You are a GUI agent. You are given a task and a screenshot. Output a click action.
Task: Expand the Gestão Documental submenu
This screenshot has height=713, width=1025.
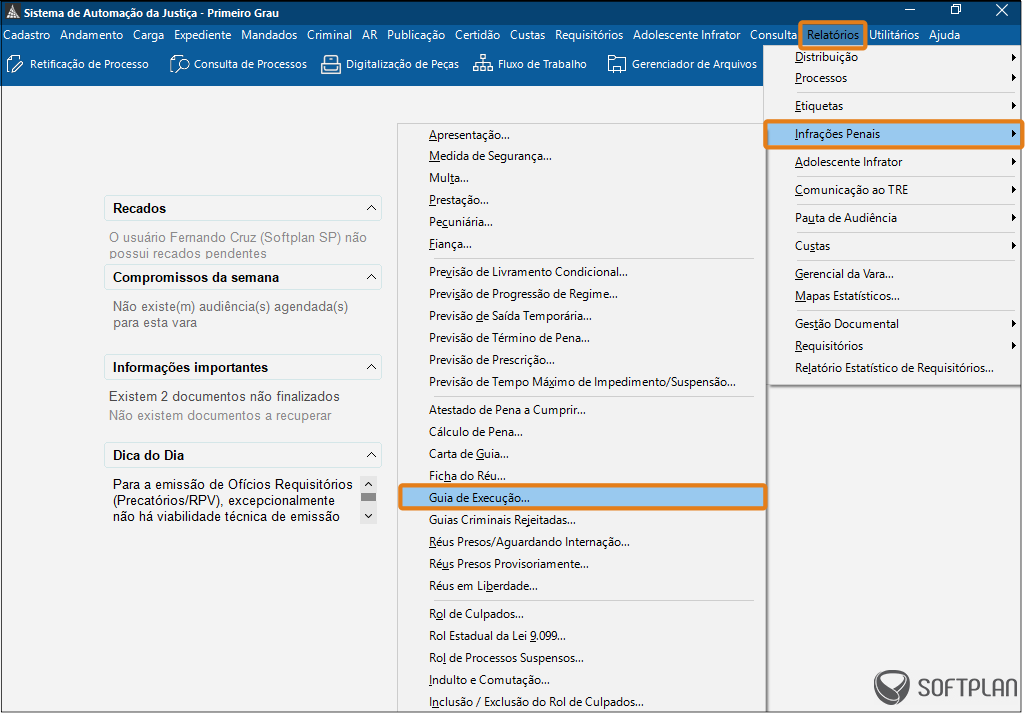click(1014, 323)
